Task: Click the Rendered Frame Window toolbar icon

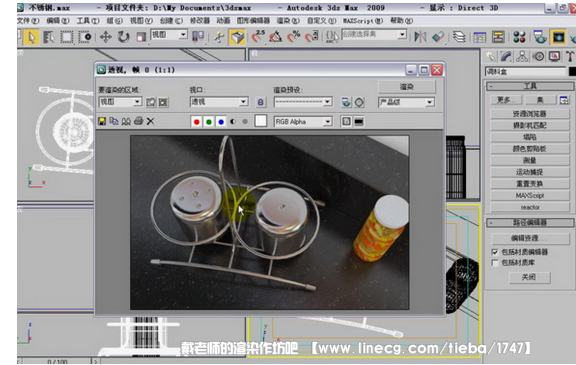Action: click(558, 37)
